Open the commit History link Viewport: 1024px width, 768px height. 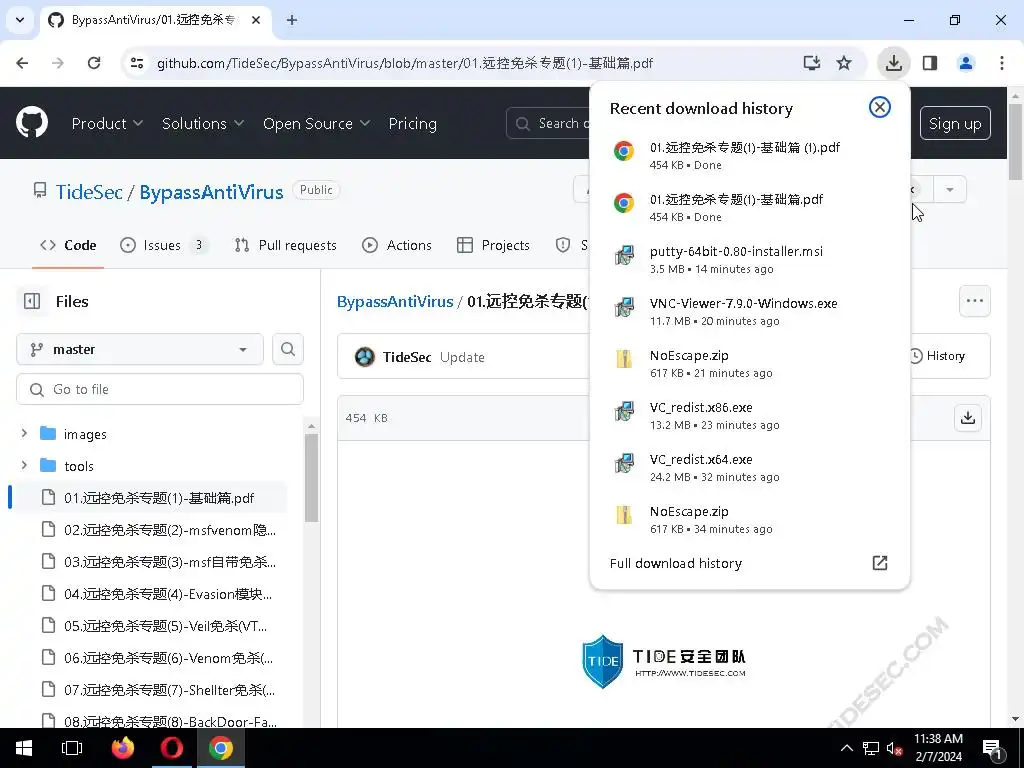(x=937, y=356)
